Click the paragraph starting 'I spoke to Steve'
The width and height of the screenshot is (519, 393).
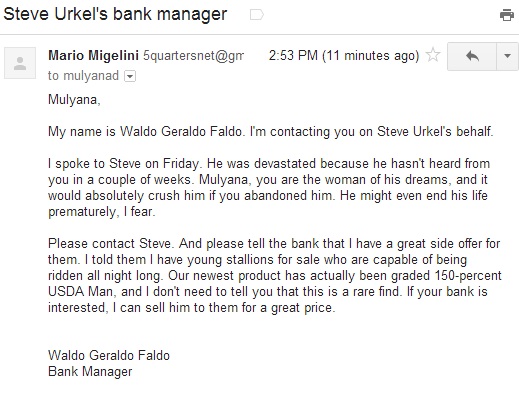(269, 188)
